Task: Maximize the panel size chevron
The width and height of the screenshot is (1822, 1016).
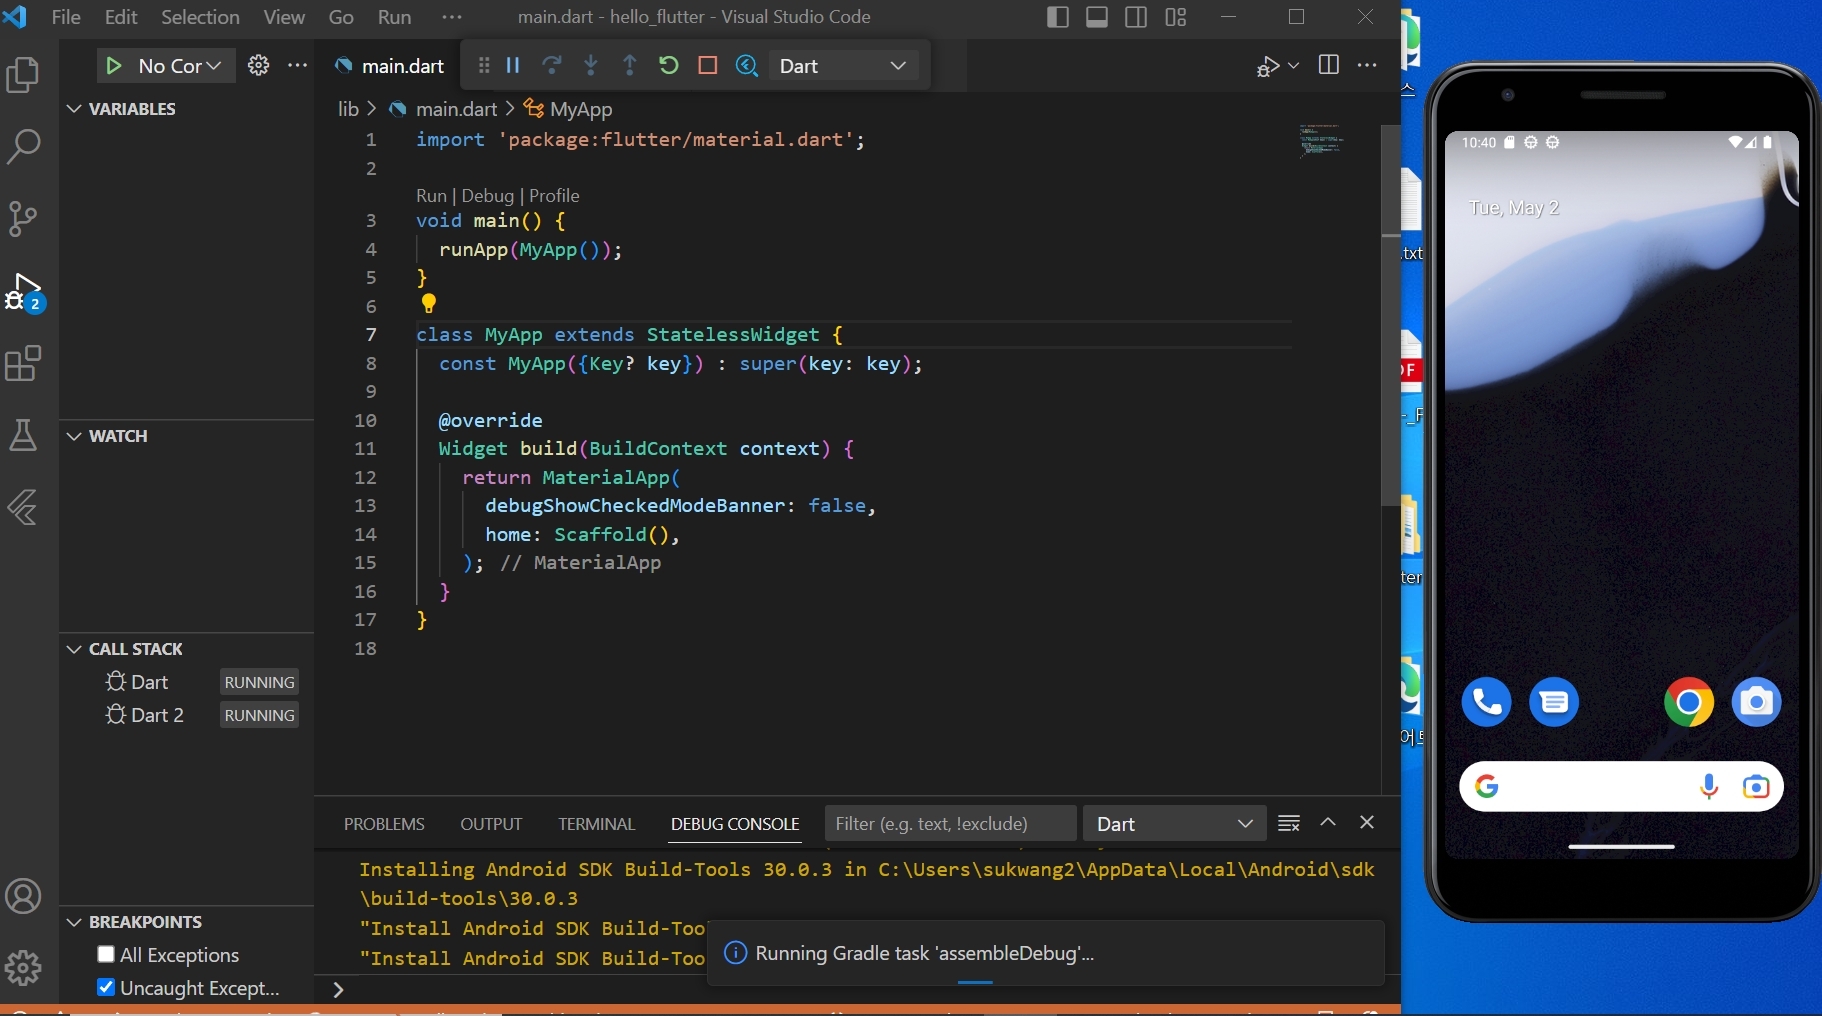Action: 1328,822
